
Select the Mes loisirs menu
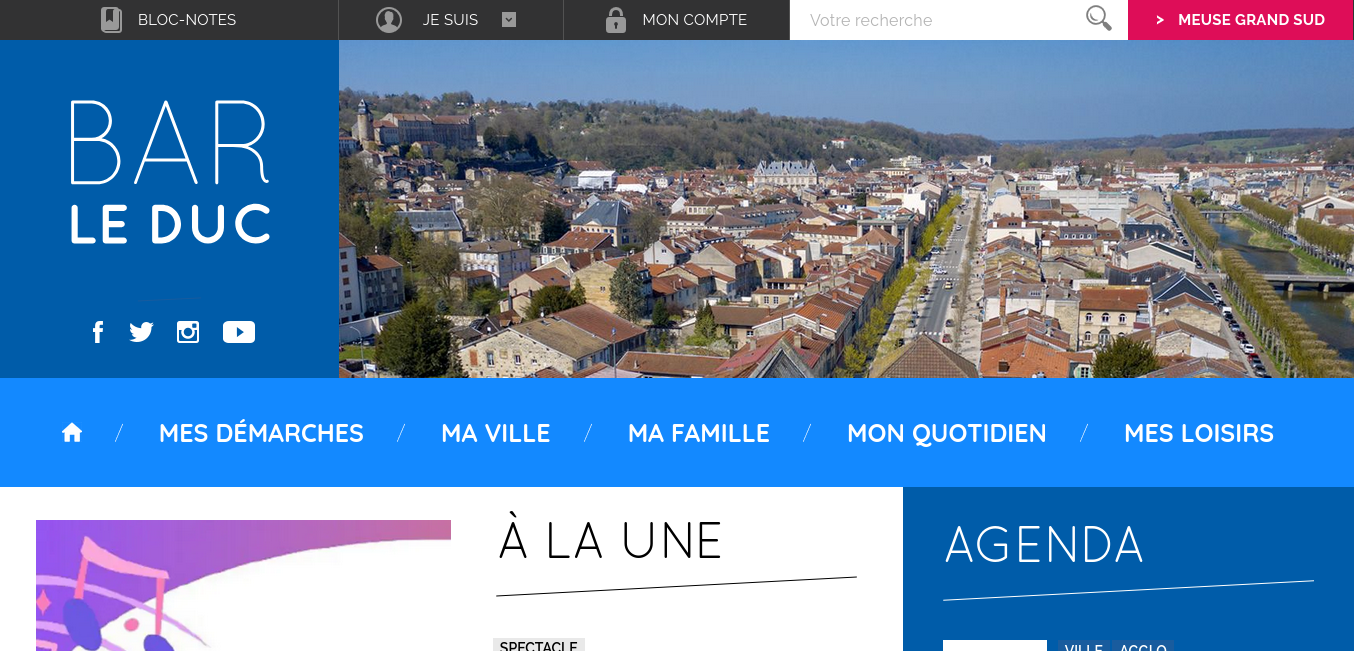[1199, 433]
